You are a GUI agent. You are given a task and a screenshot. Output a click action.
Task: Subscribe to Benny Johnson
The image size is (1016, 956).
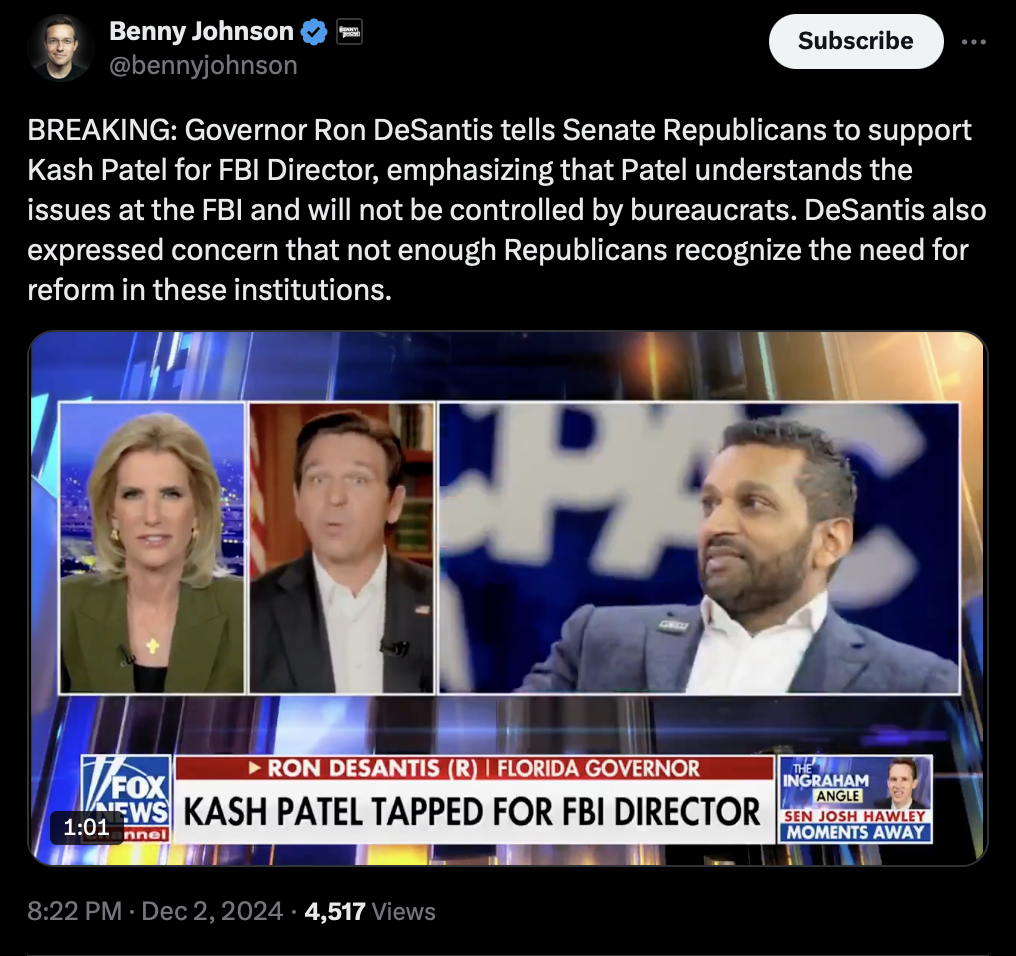[x=855, y=41]
